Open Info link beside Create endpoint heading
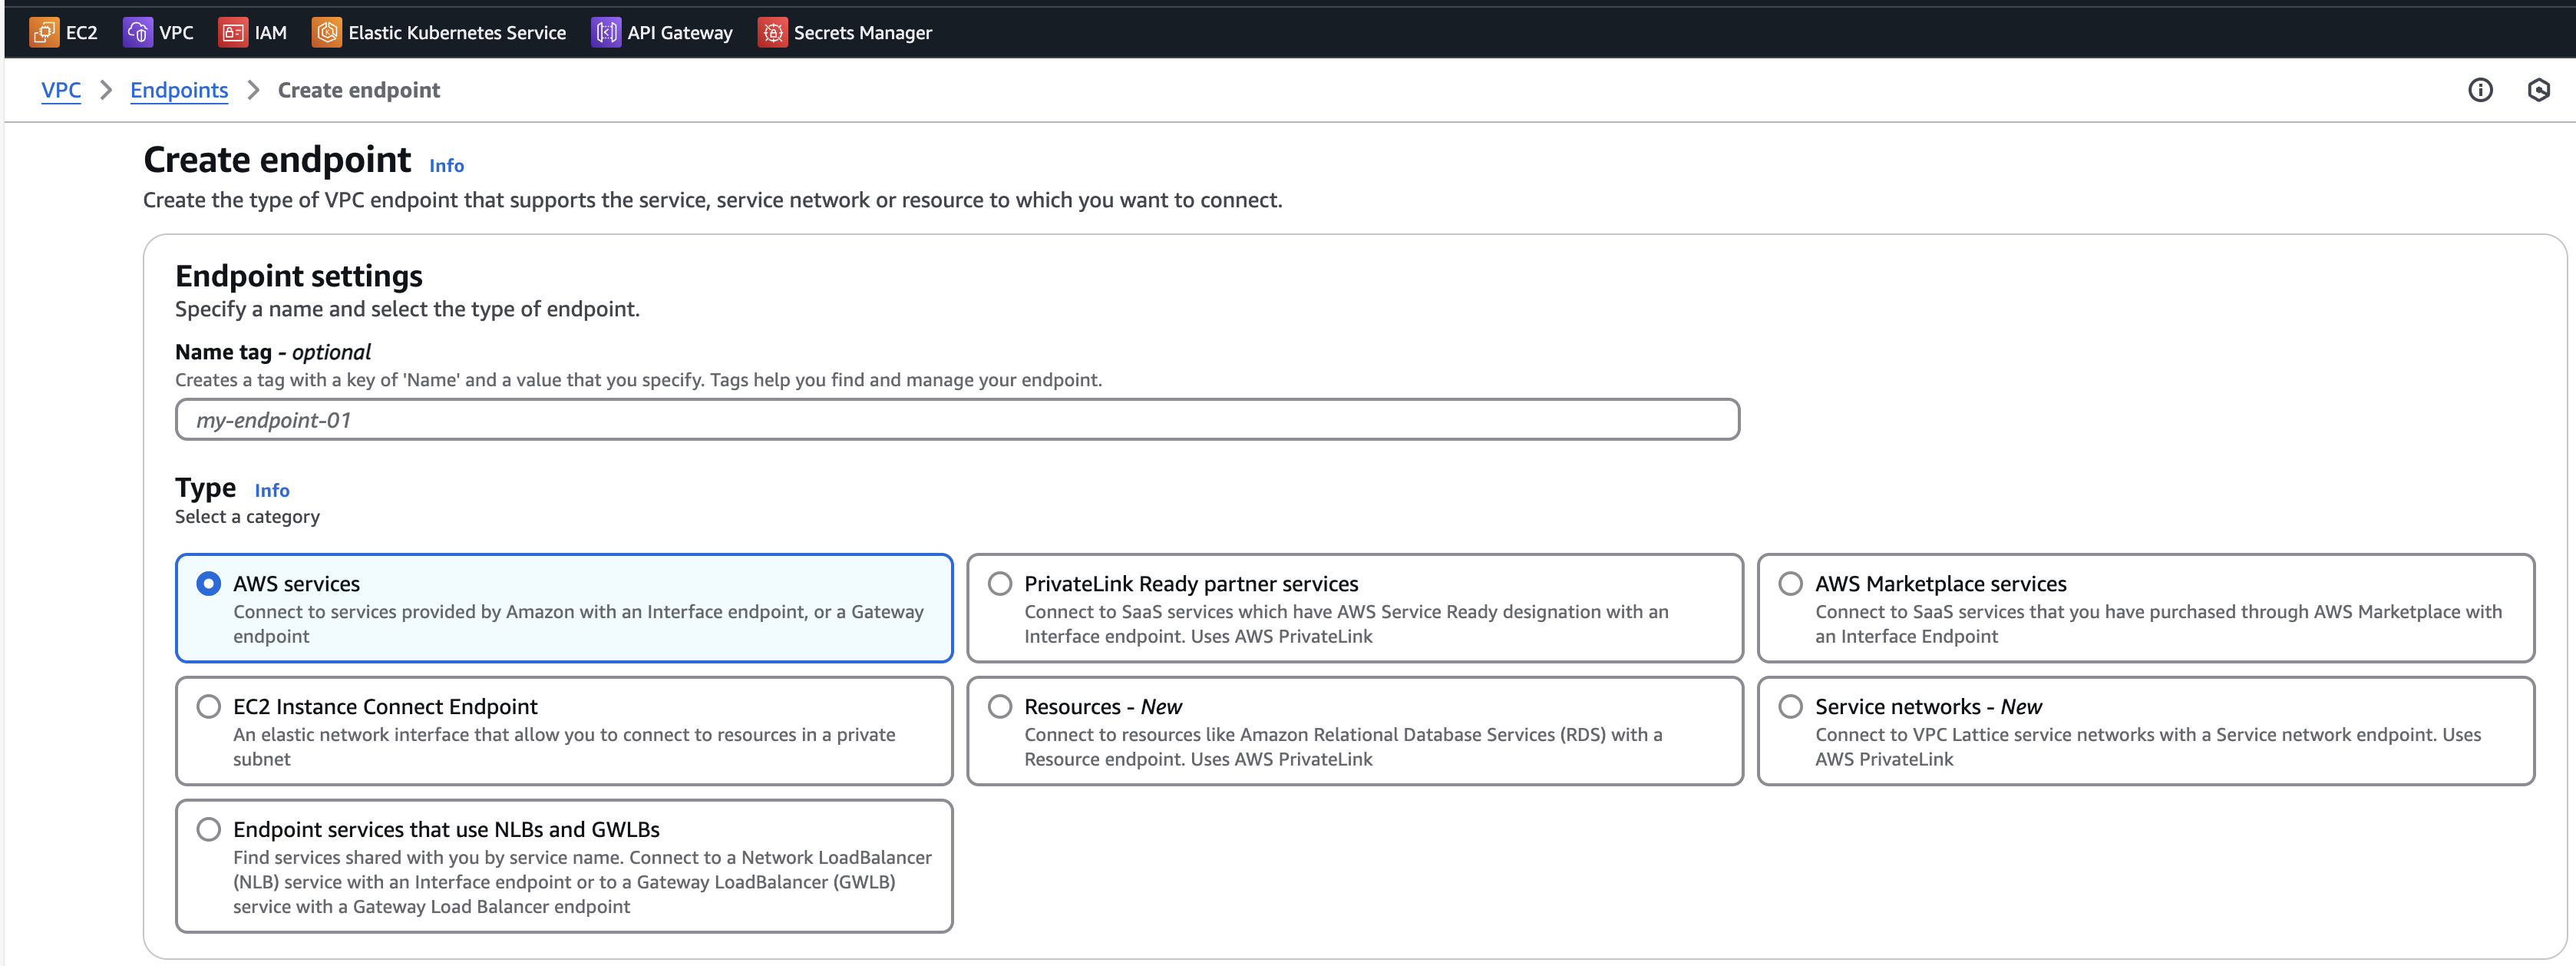The image size is (2576, 966). click(446, 166)
